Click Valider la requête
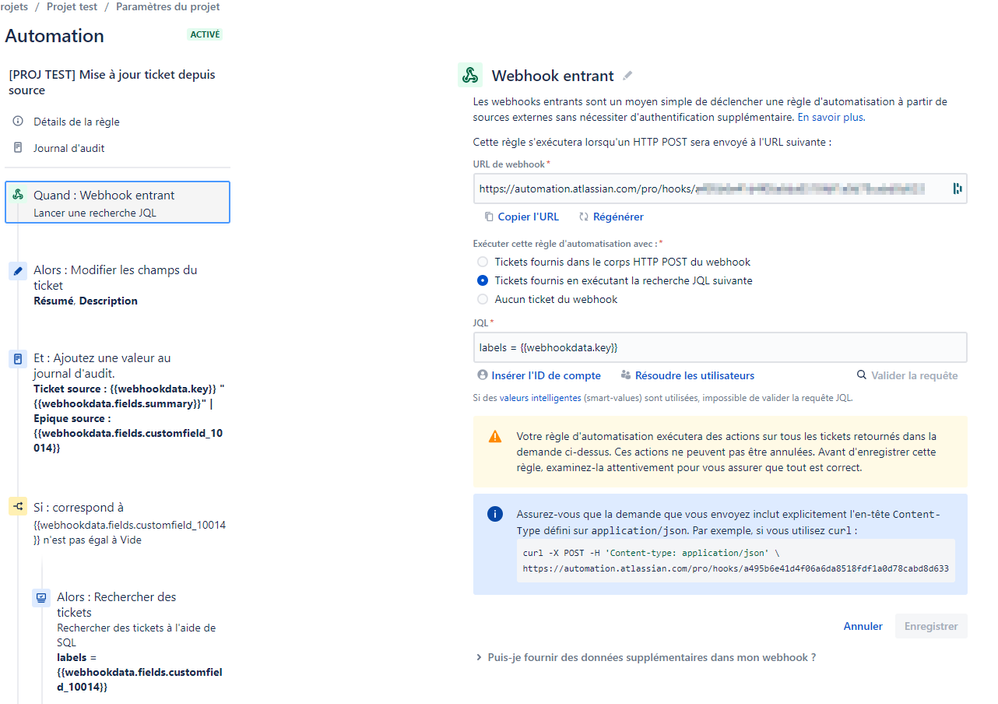Image resolution: width=998 pixels, height=704 pixels. click(x=914, y=376)
